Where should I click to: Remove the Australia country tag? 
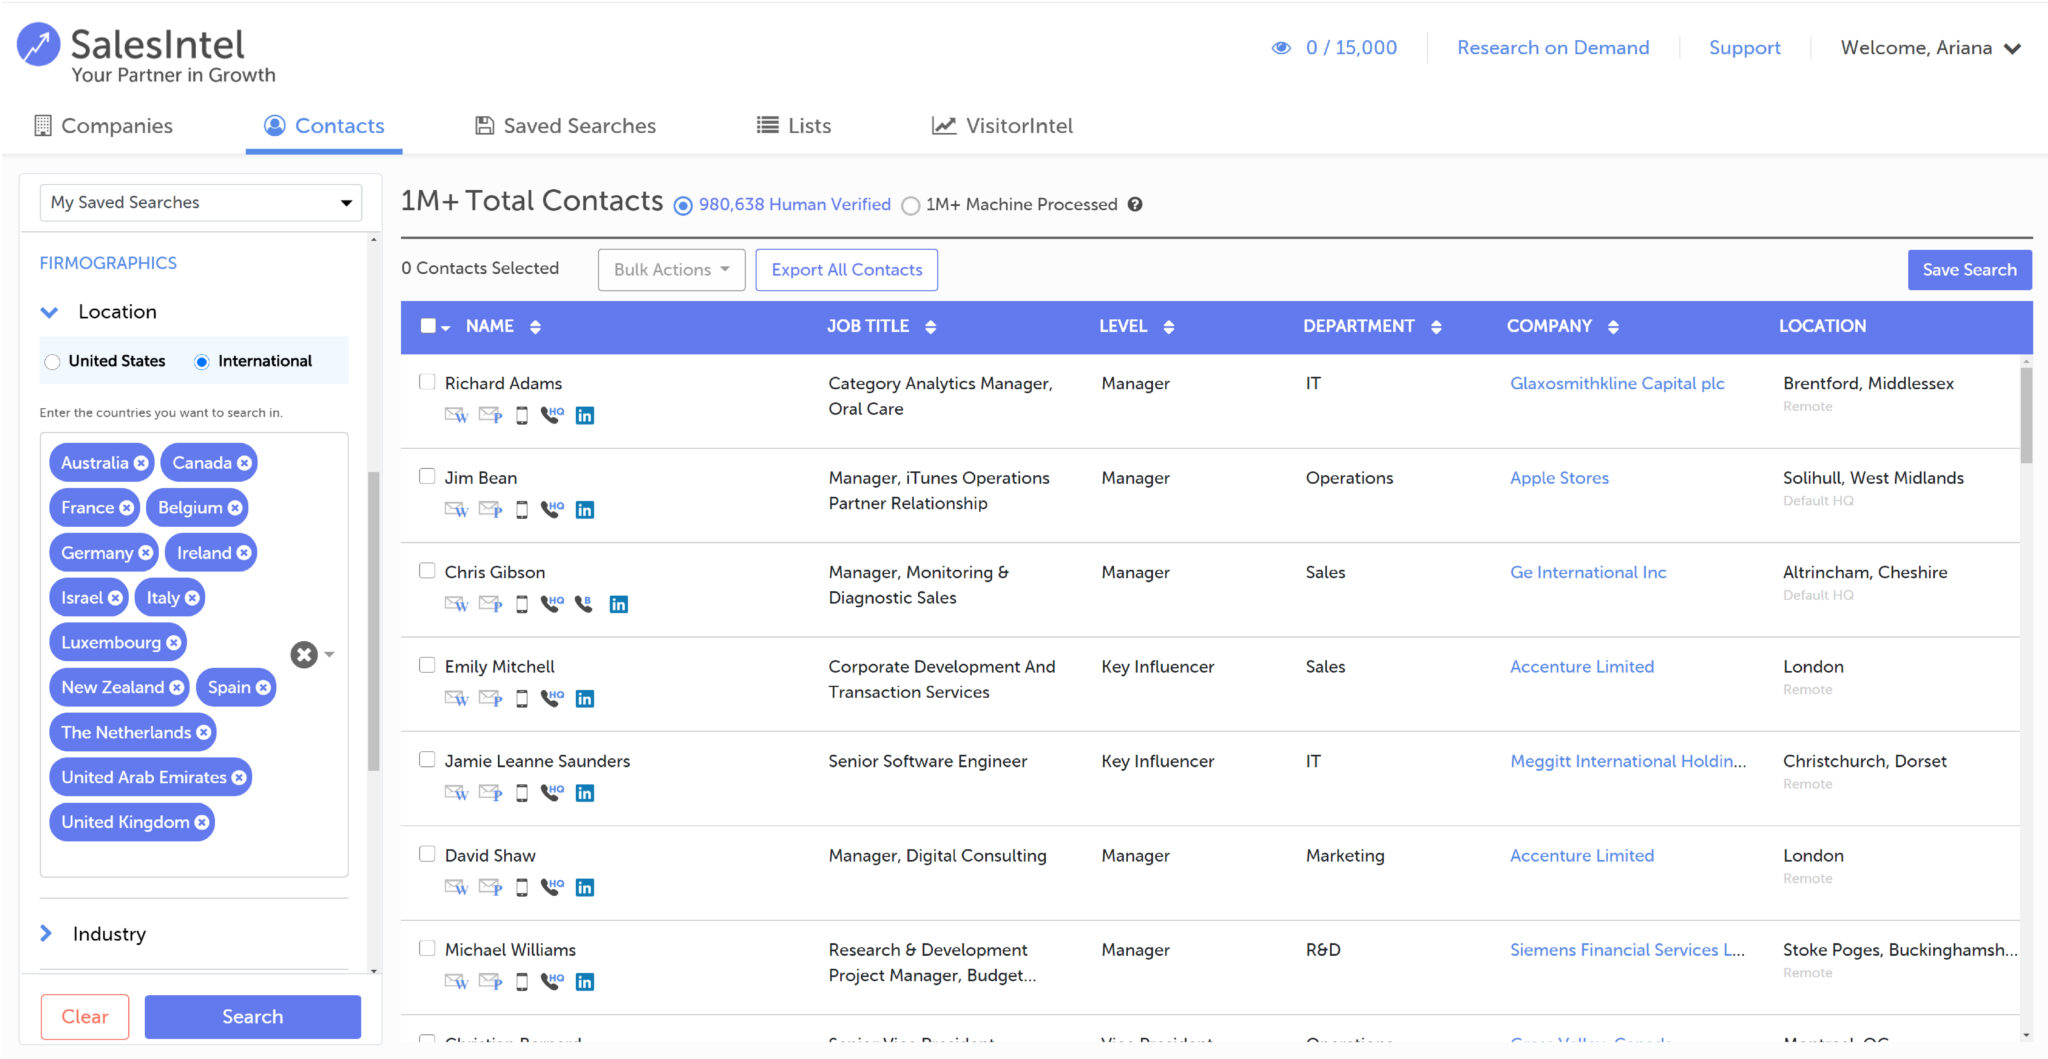pos(141,463)
